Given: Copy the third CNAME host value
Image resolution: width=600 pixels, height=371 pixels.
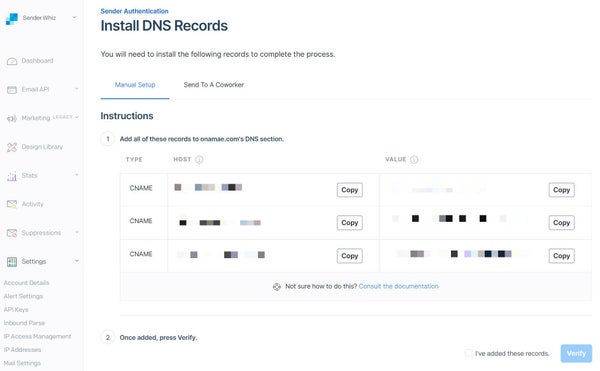Looking at the screenshot, I should click(350, 256).
